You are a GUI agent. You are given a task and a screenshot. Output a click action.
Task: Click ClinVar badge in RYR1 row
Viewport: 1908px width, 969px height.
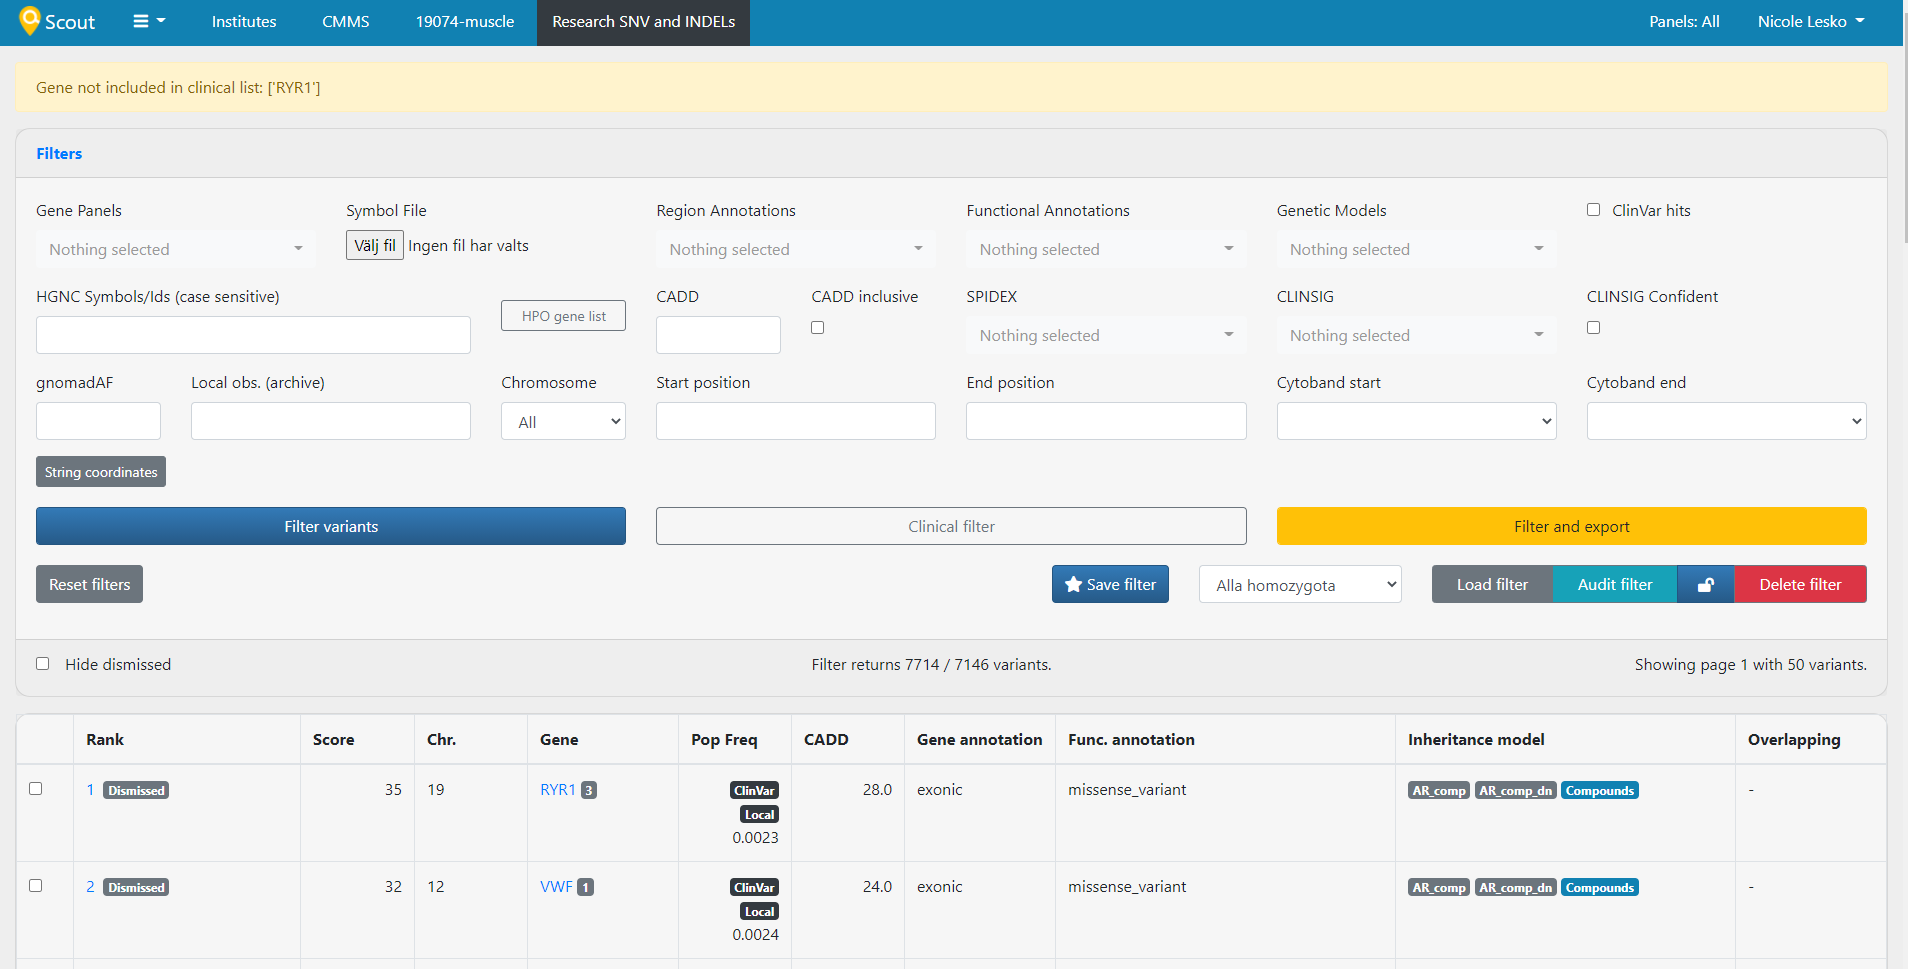coord(754,790)
